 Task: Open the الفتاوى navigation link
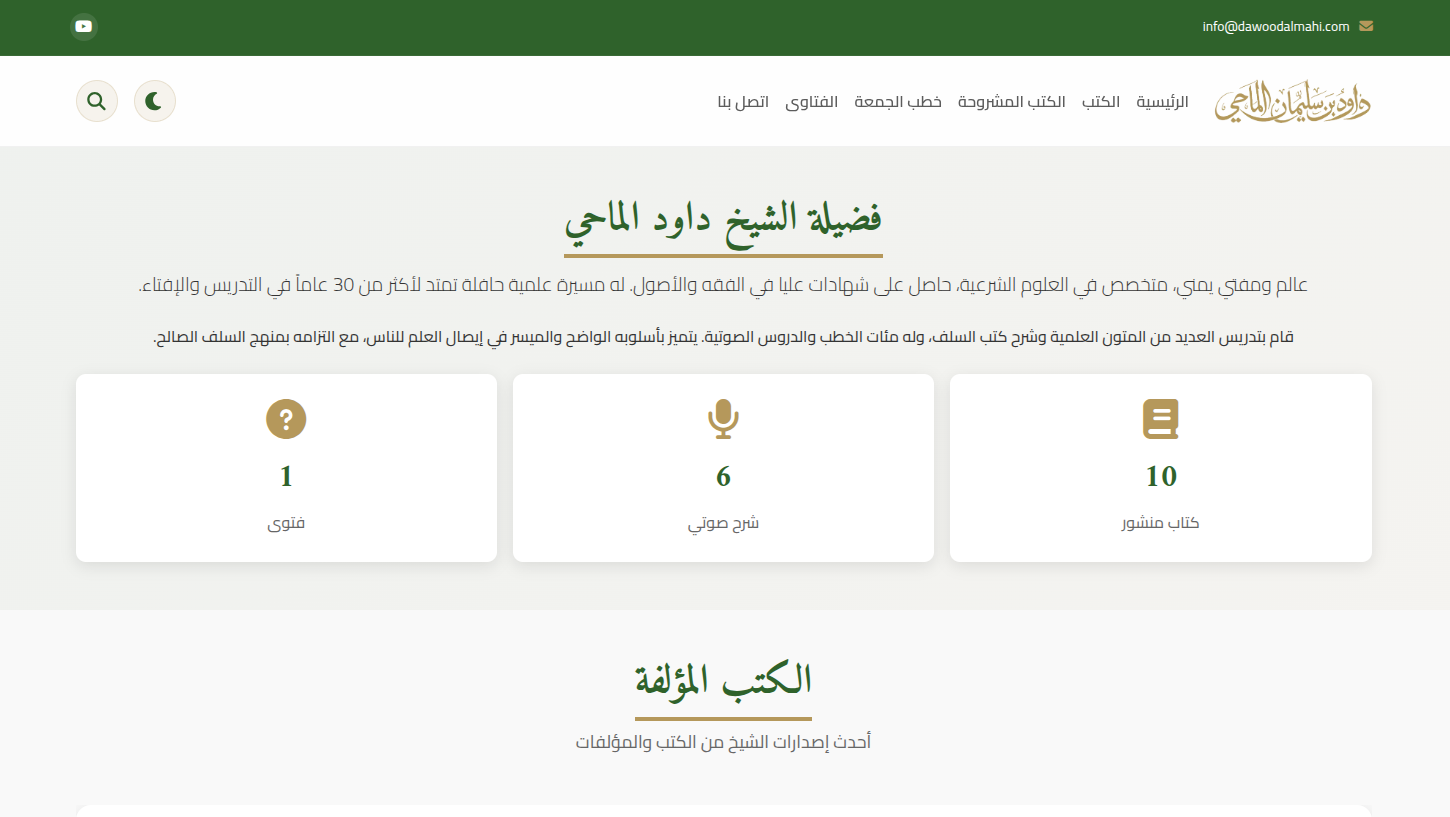pos(811,102)
